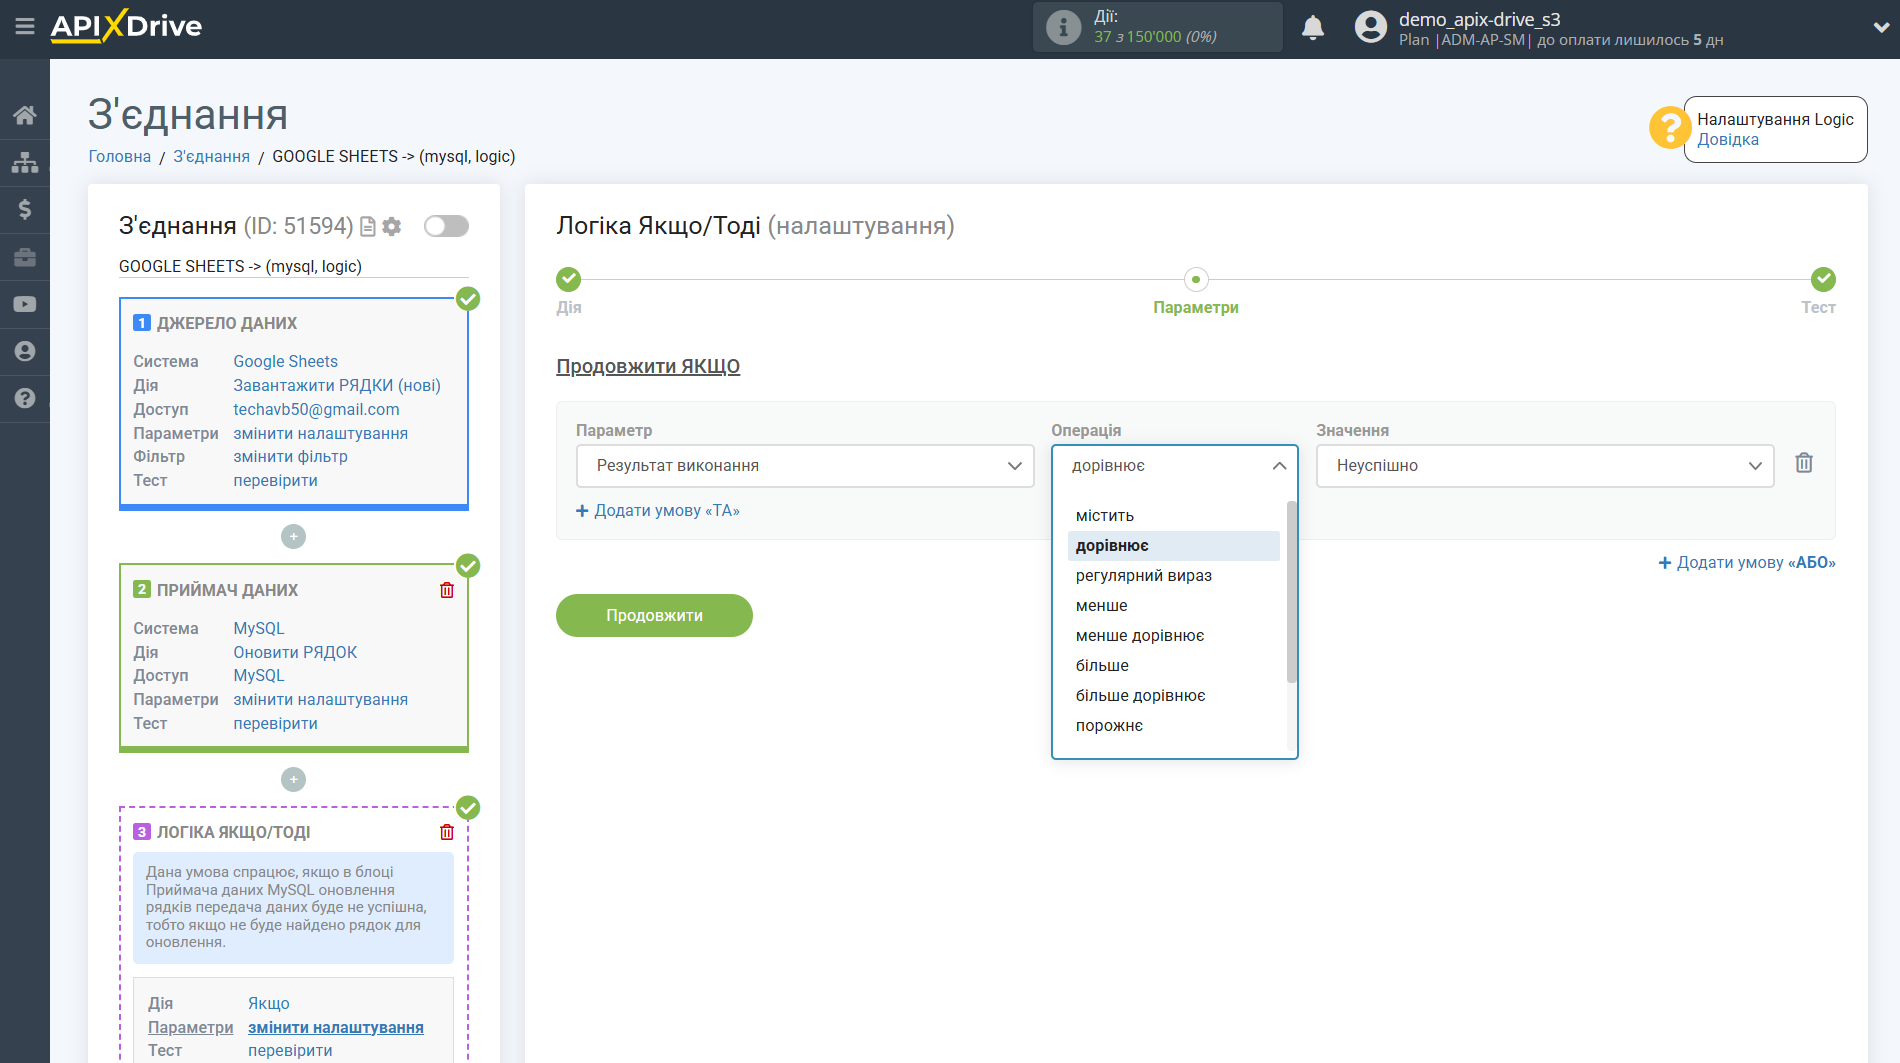
Task: Select більше дорівнює operation
Action: (x=1174, y=696)
